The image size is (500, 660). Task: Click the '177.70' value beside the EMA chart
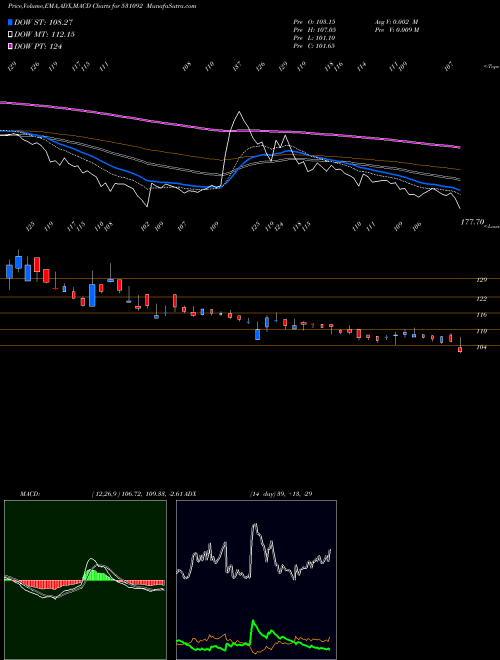(472, 222)
